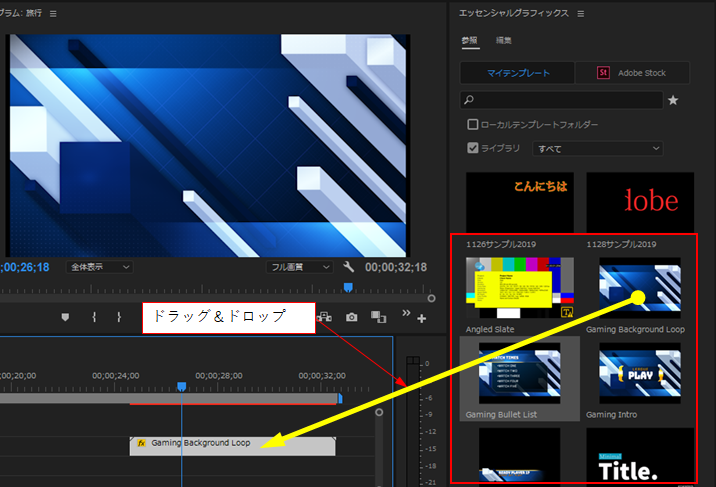716x487 pixels.
Task: Select the Gaming Bullet List template thumbnail
Action: point(520,373)
